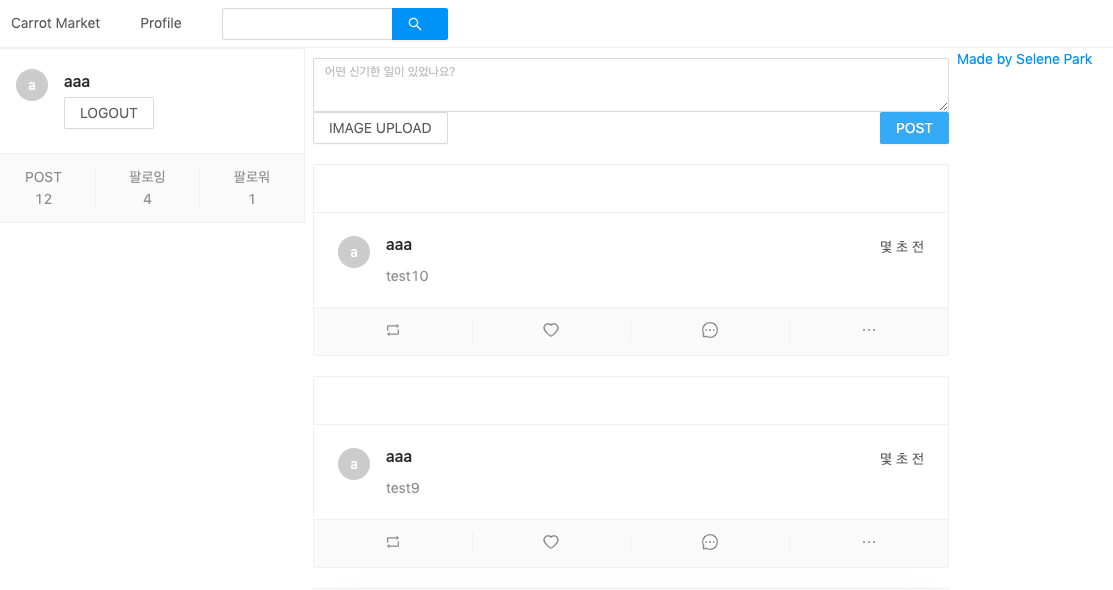The width and height of the screenshot is (1113, 590).
Task: Navigate to the Profile tab
Action: [x=159, y=23]
